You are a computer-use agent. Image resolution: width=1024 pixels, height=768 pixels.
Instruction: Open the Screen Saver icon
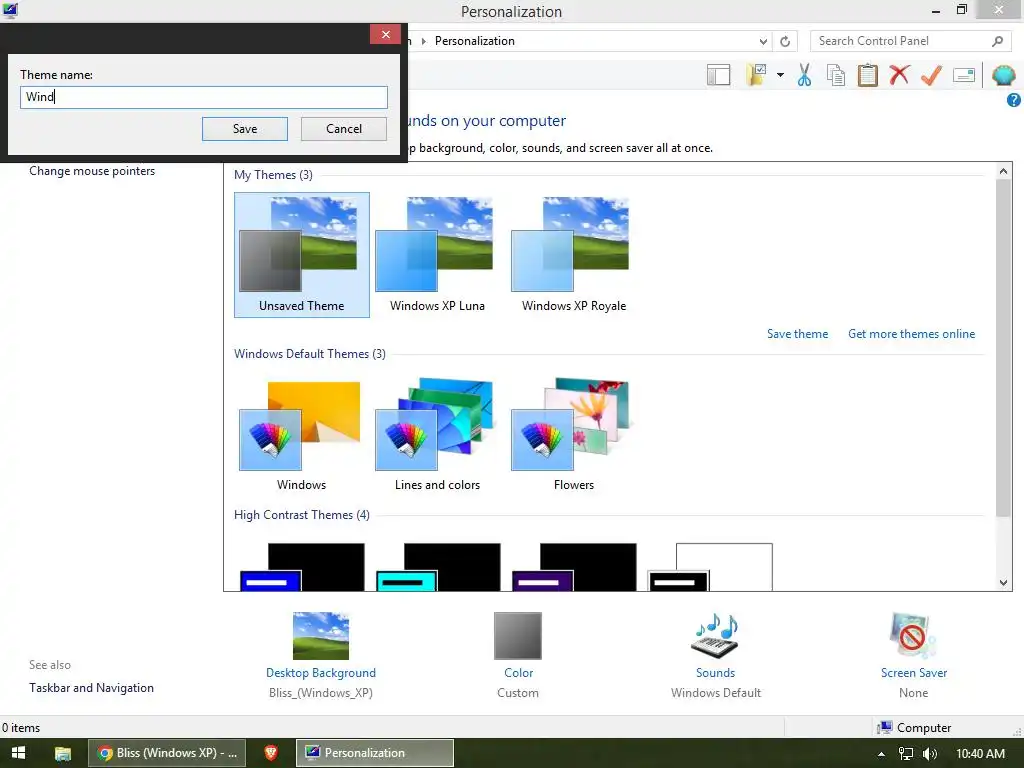(913, 635)
